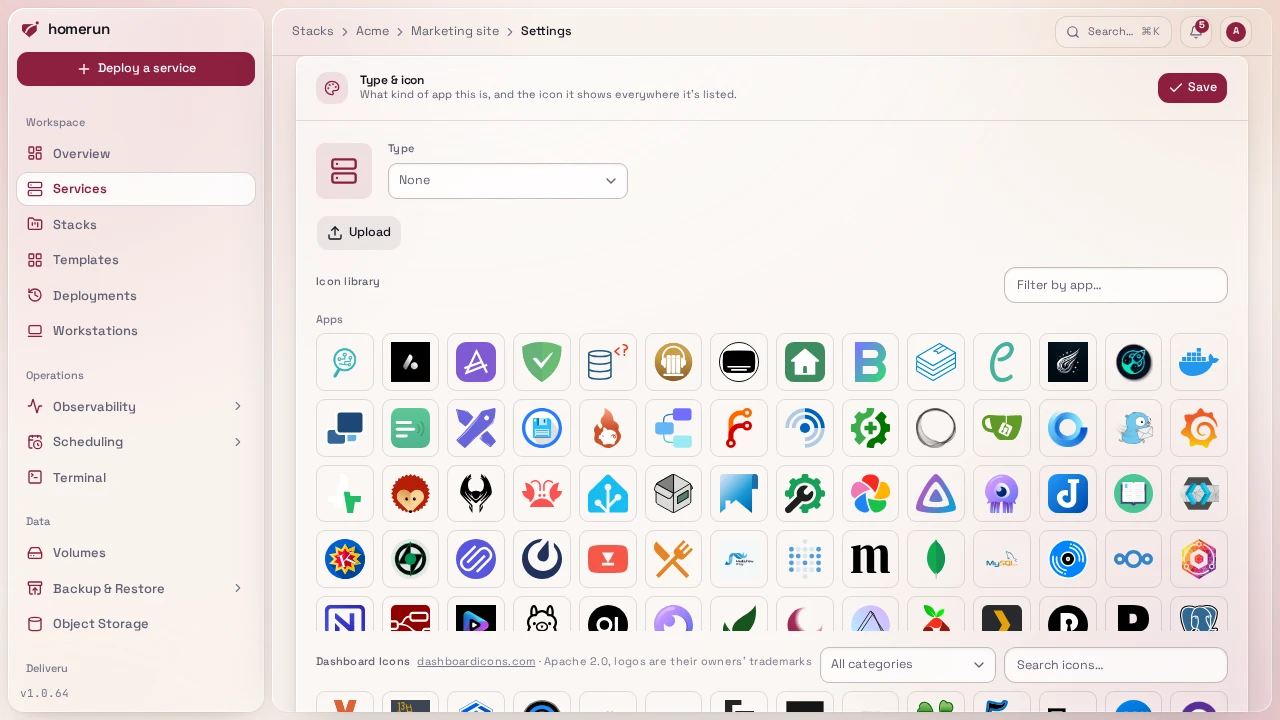Open the notifications bell

coord(1196,32)
